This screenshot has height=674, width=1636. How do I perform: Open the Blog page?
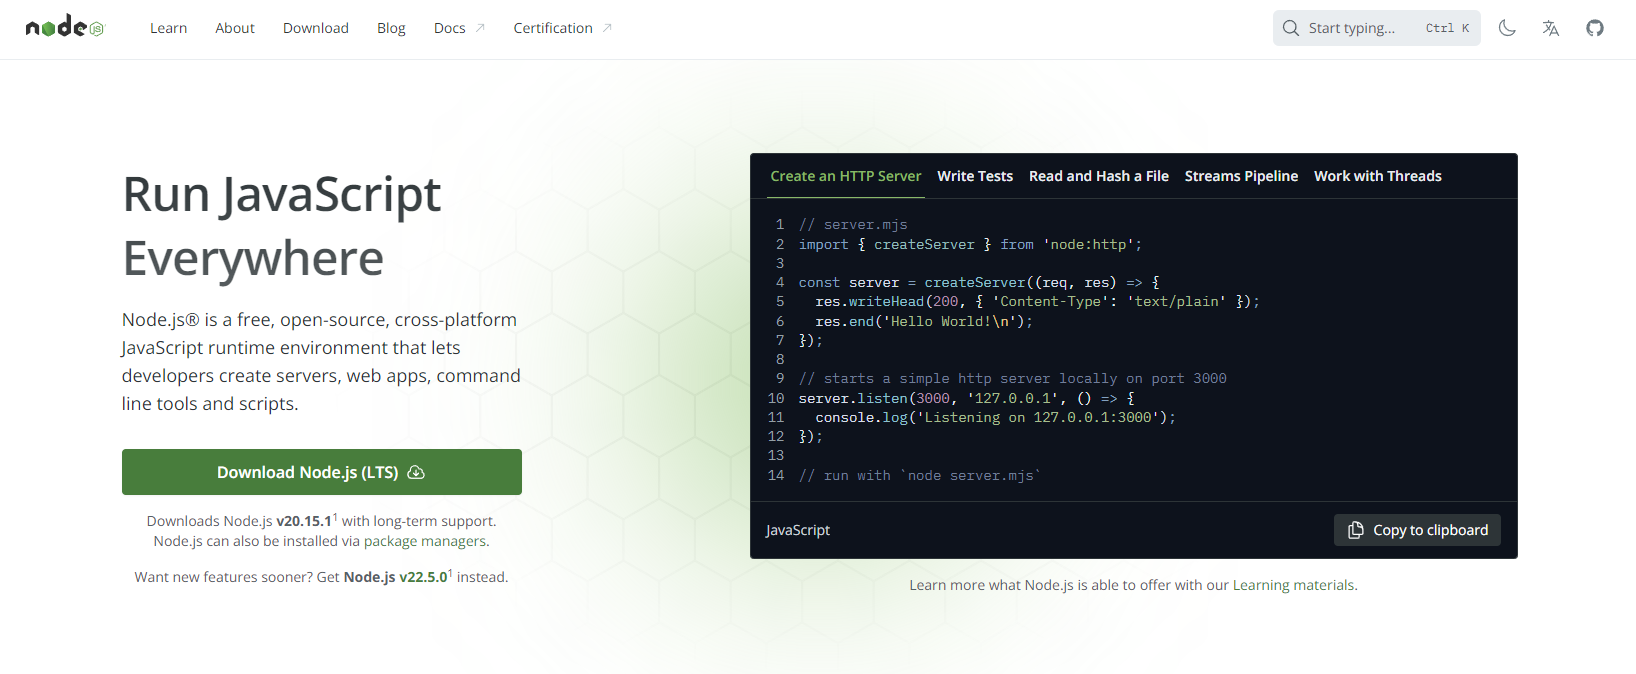click(x=391, y=28)
